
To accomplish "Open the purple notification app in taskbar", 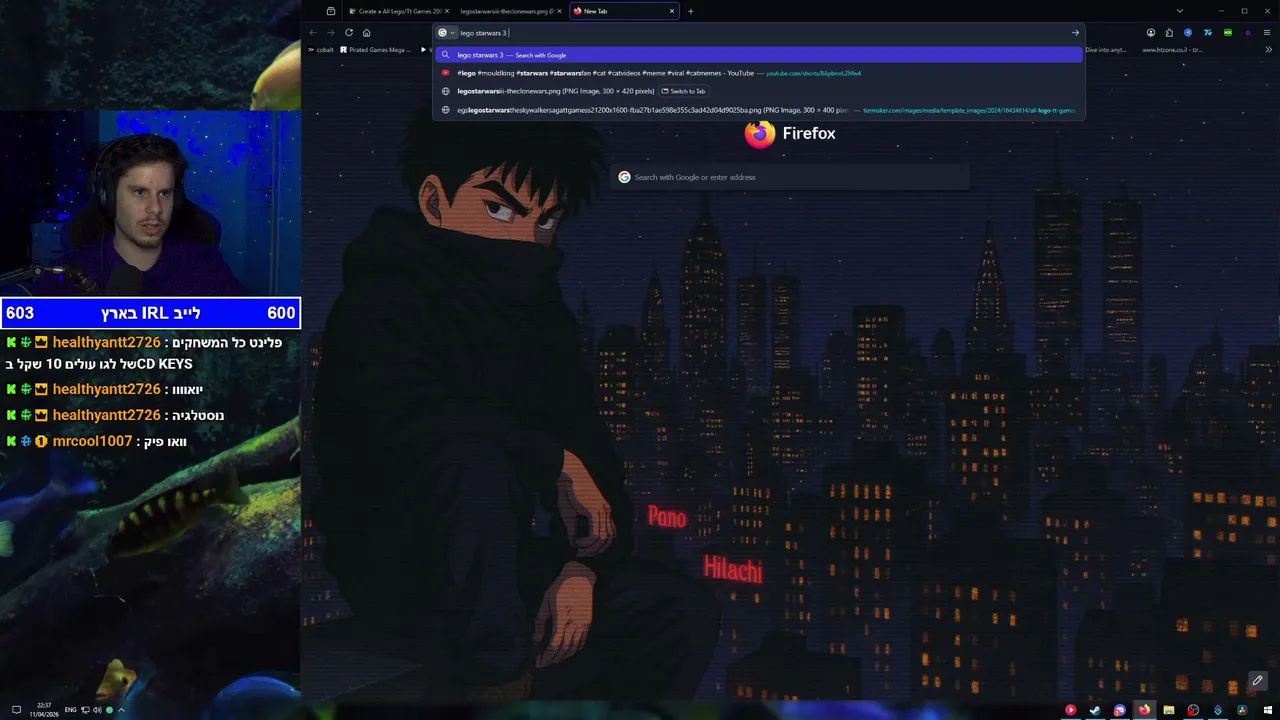I will tap(1119, 710).
